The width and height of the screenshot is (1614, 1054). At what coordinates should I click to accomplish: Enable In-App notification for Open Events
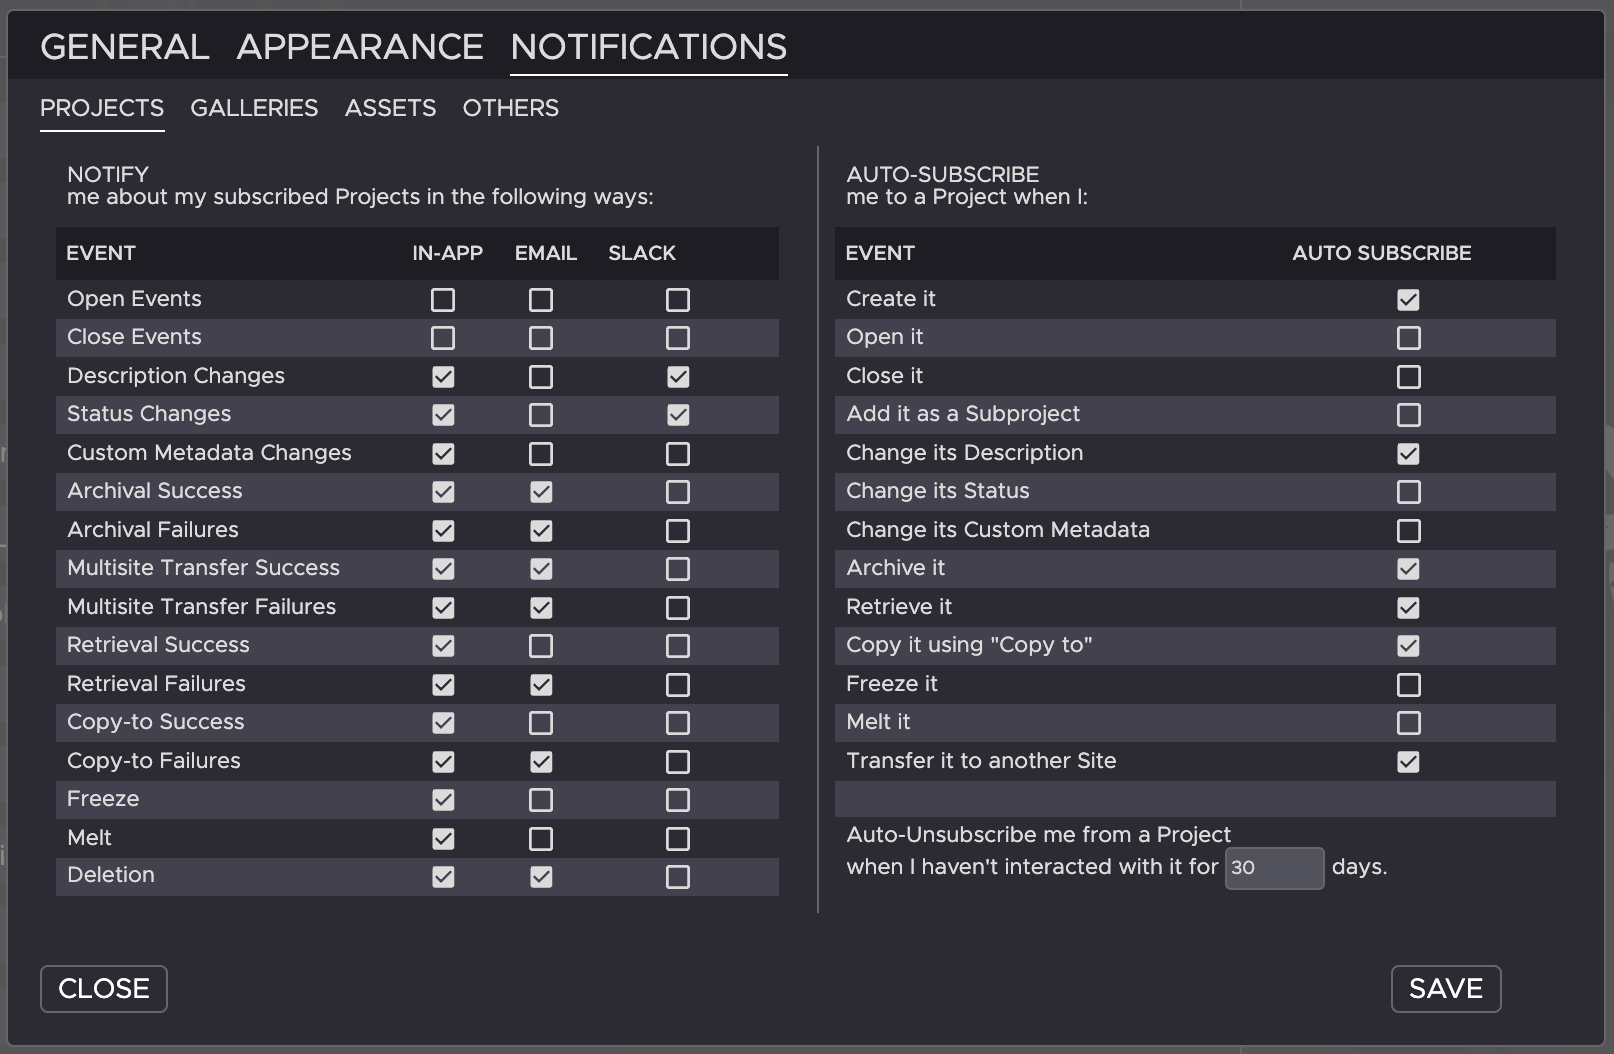click(443, 300)
